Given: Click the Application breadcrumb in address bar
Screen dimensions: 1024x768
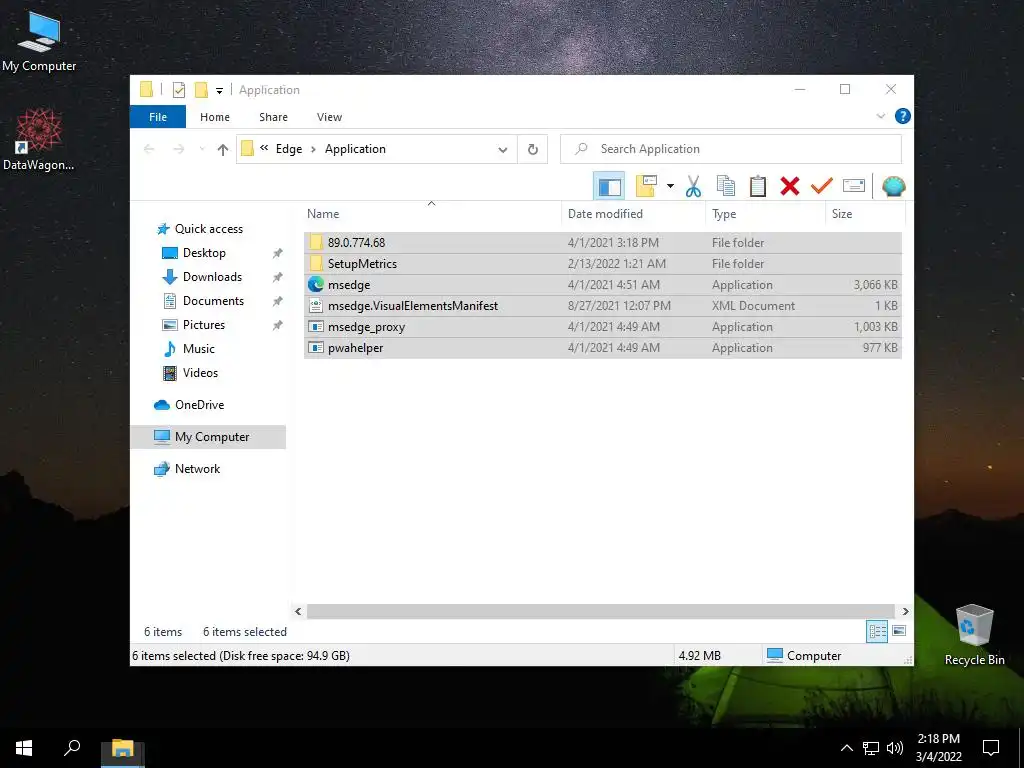Looking at the screenshot, I should coord(355,149).
